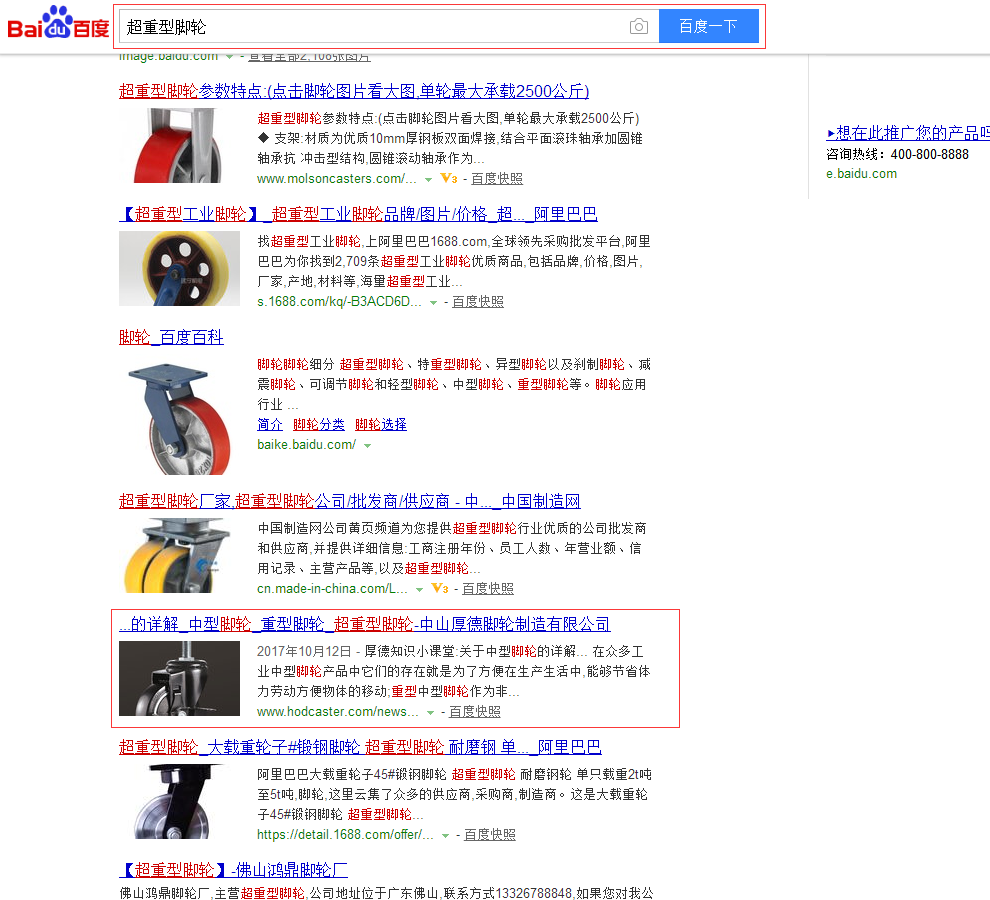990x900 pixels.
Task: Open the 脚轮分类 sub-link under Baike
Action: 318,424
